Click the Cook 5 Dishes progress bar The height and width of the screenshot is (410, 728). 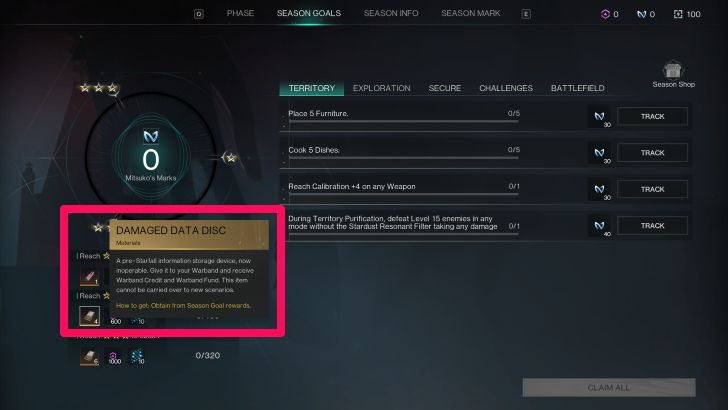tap(403, 158)
